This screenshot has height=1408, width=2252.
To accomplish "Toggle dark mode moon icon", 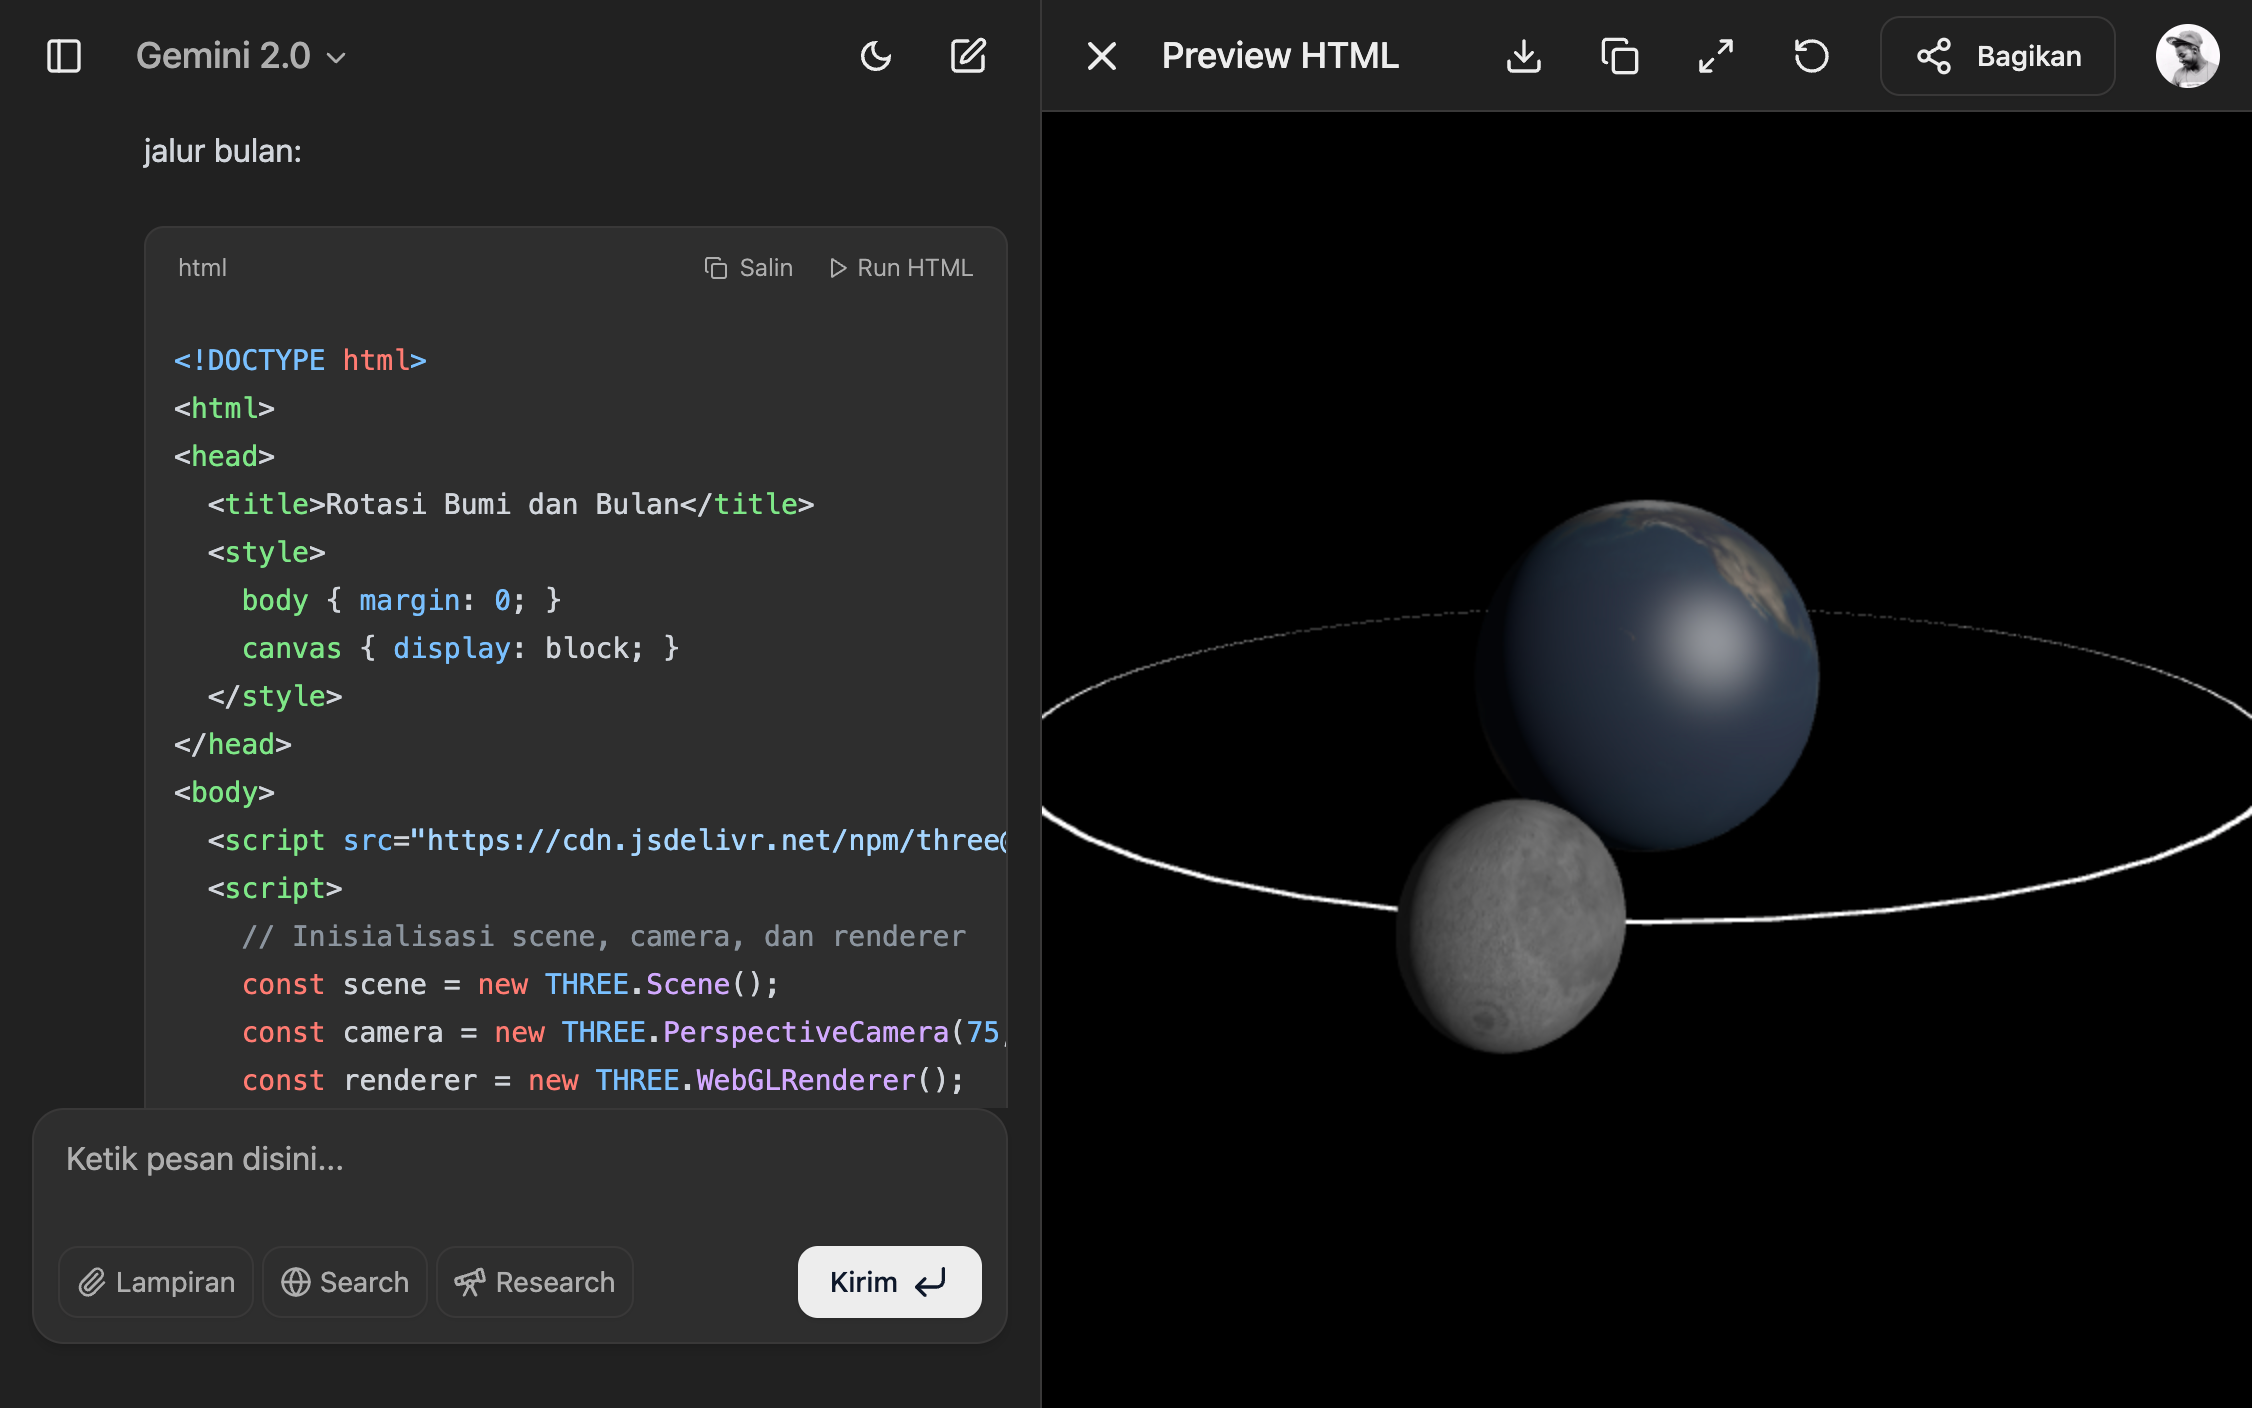I will 875,56.
